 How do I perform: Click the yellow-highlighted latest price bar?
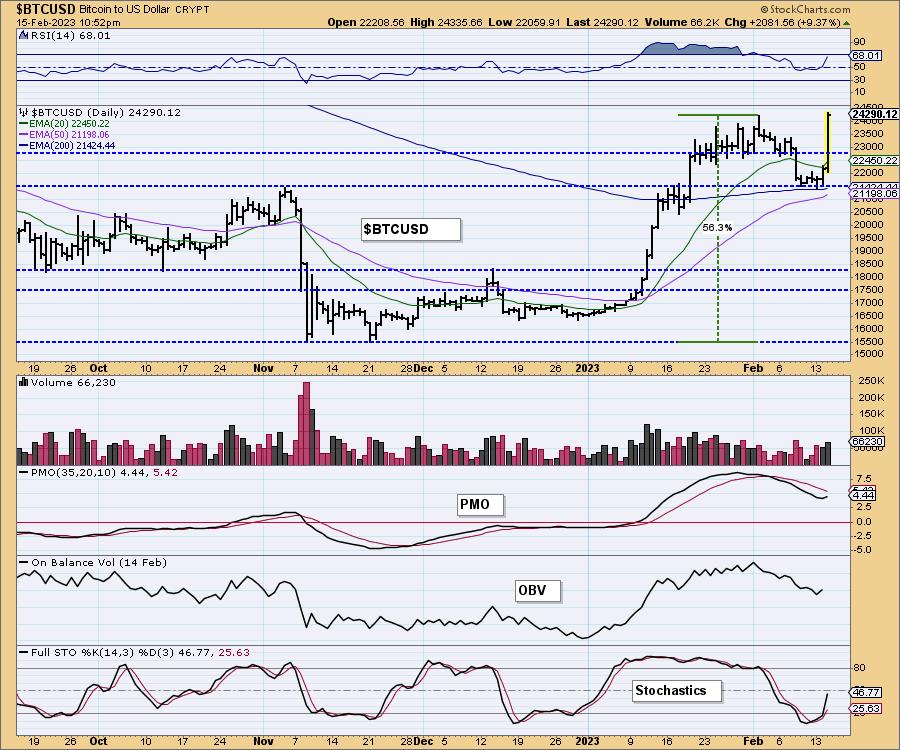828,142
